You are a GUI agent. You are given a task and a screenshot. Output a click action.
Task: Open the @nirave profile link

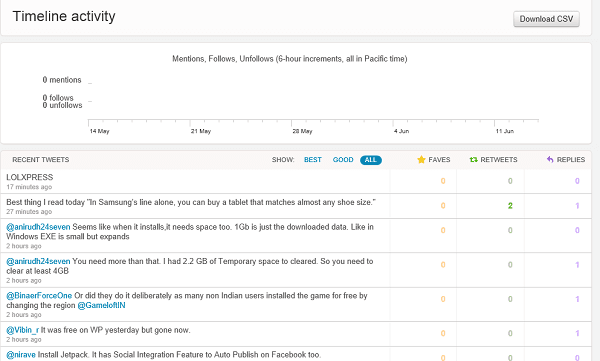point(21,355)
